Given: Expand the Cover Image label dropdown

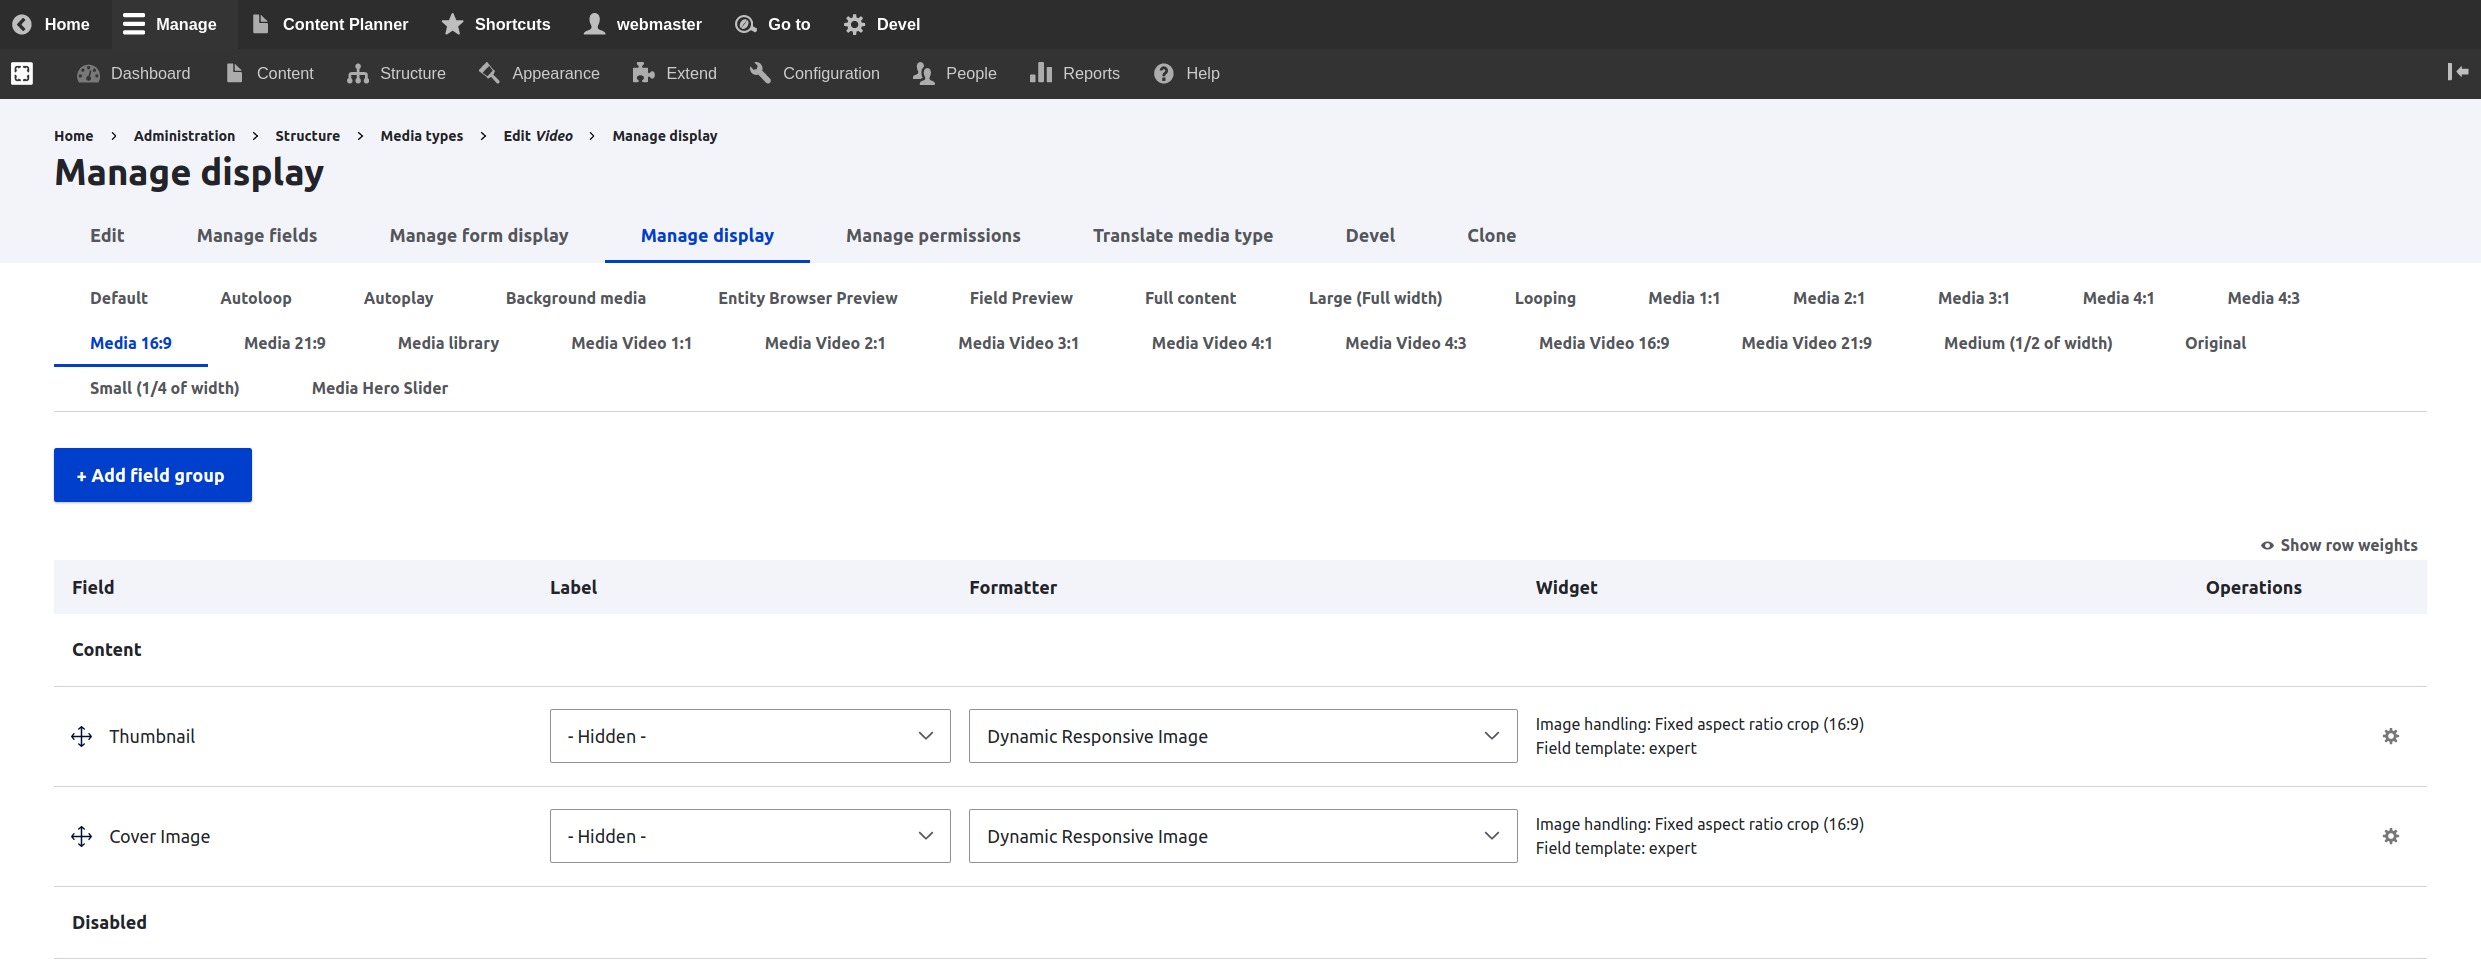Looking at the screenshot, I should coord(749,836).
